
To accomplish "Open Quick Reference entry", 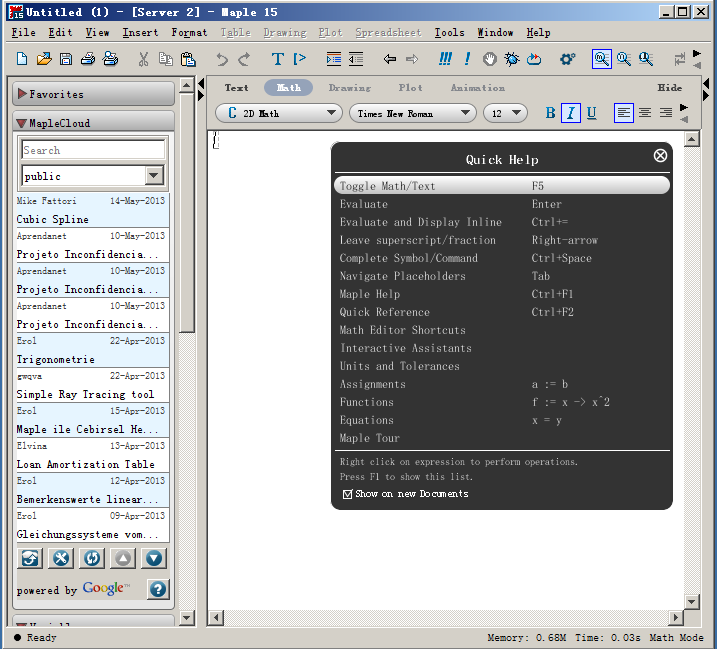I will coord(385,312).
